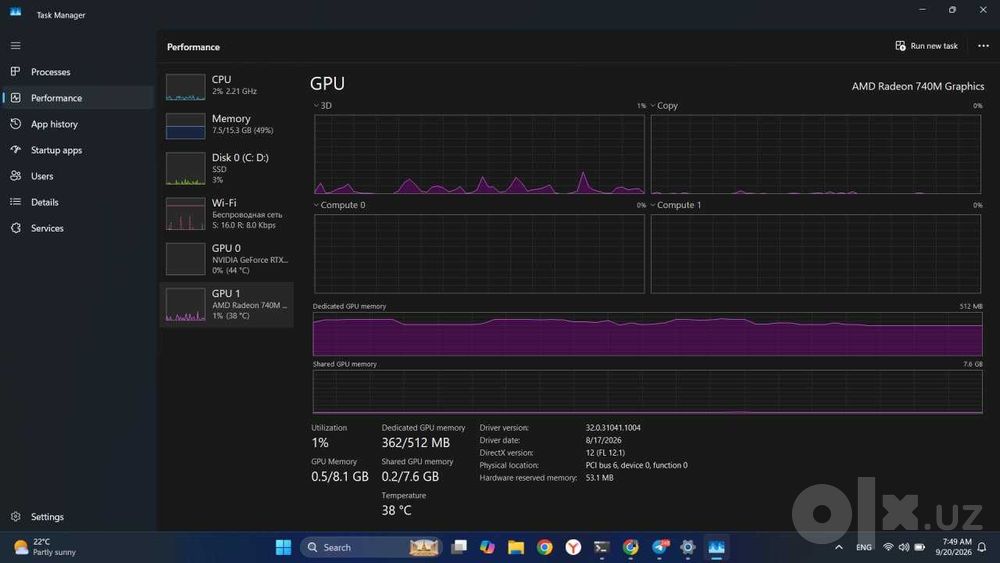Click the Users people icon
Viewport: 1000px width, 563px height.
click(x=15, y=175)
